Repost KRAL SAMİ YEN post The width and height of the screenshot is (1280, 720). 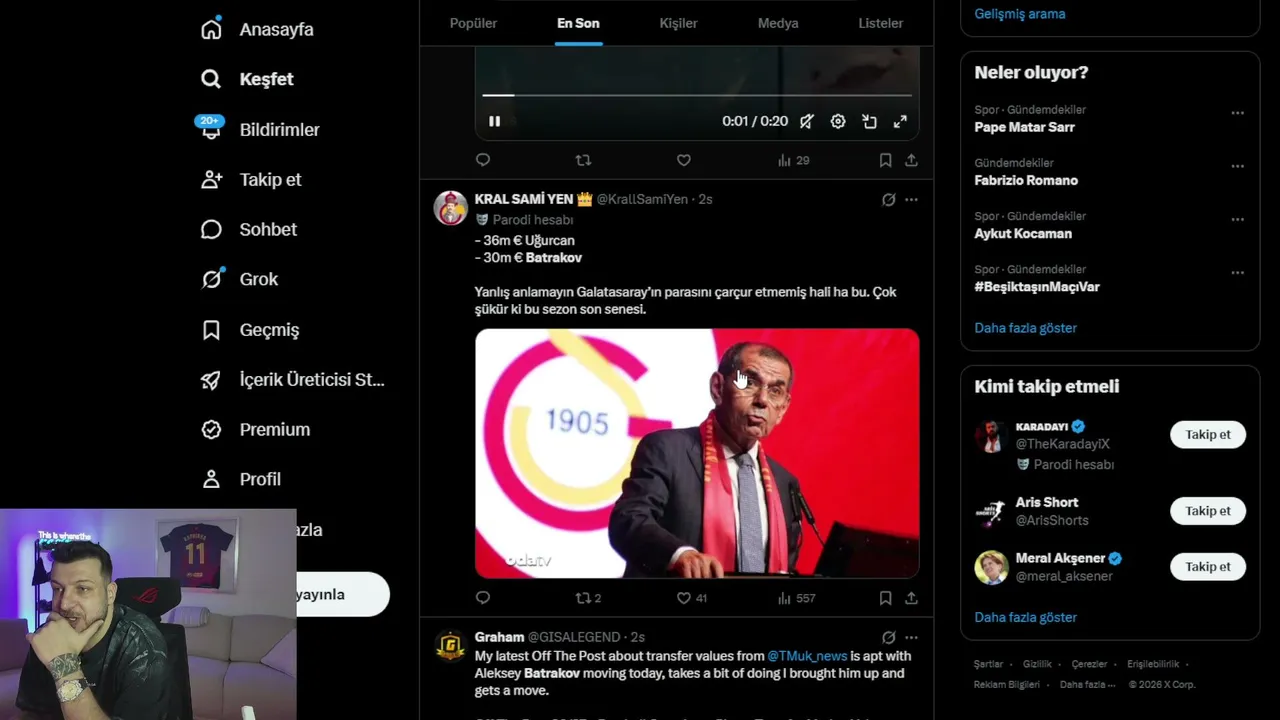point(588,598)
